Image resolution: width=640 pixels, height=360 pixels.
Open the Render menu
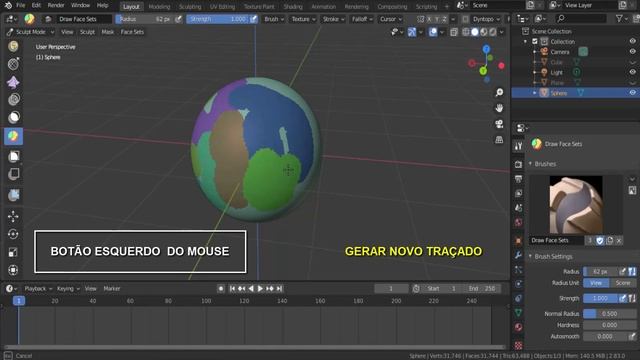tap(56, 5)
